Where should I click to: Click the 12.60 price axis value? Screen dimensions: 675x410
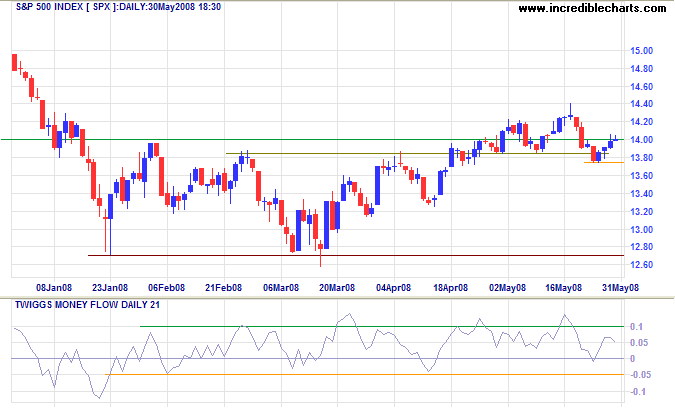click(x=641, y=264)
